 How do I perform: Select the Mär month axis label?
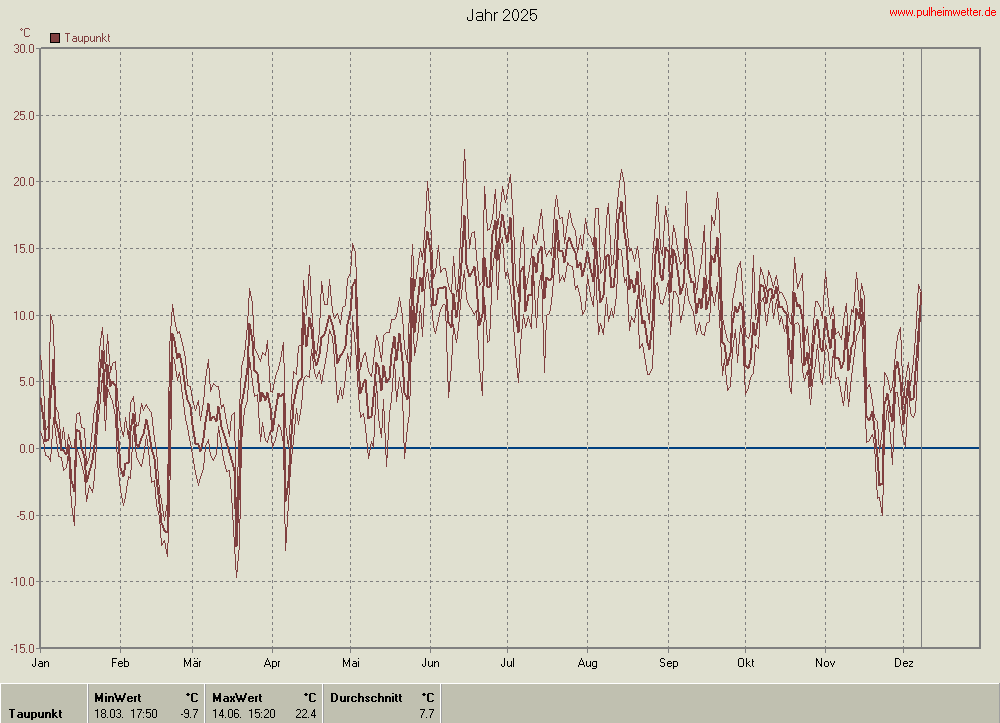[x=193, y=662]
